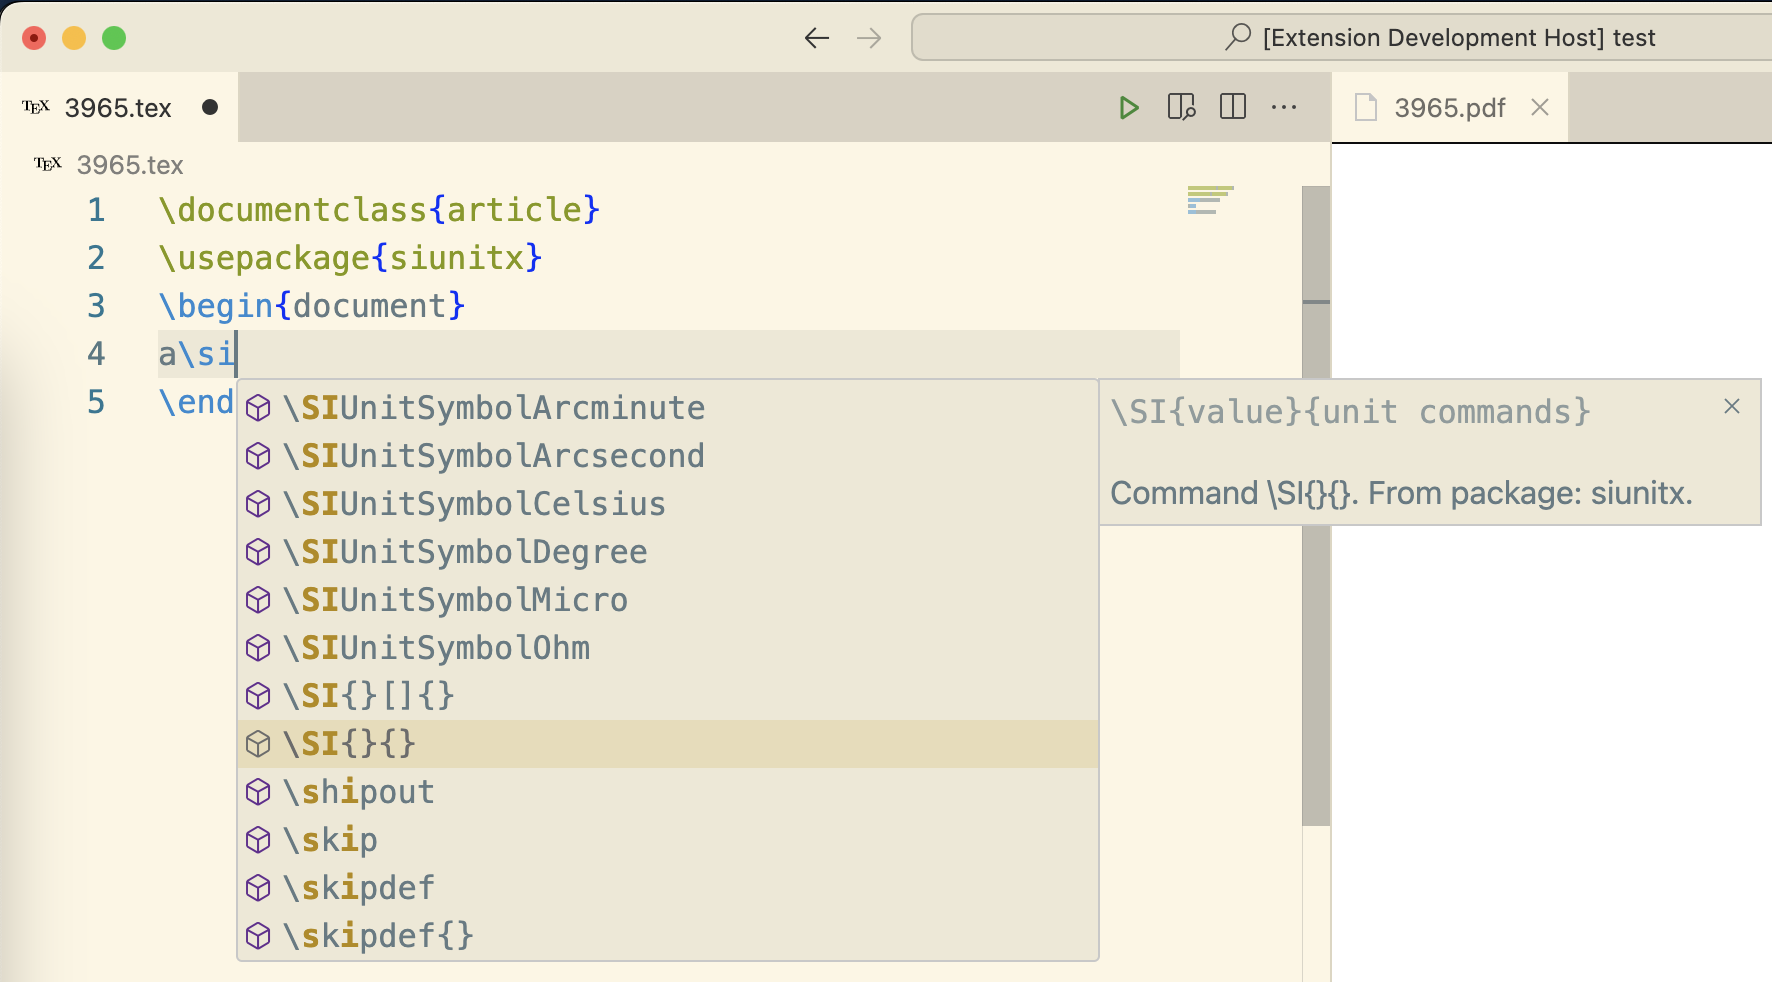Click the cube icon beside \SI{}{} suggestion
Screen dimensions: 1772x982
tap(259, 744)
